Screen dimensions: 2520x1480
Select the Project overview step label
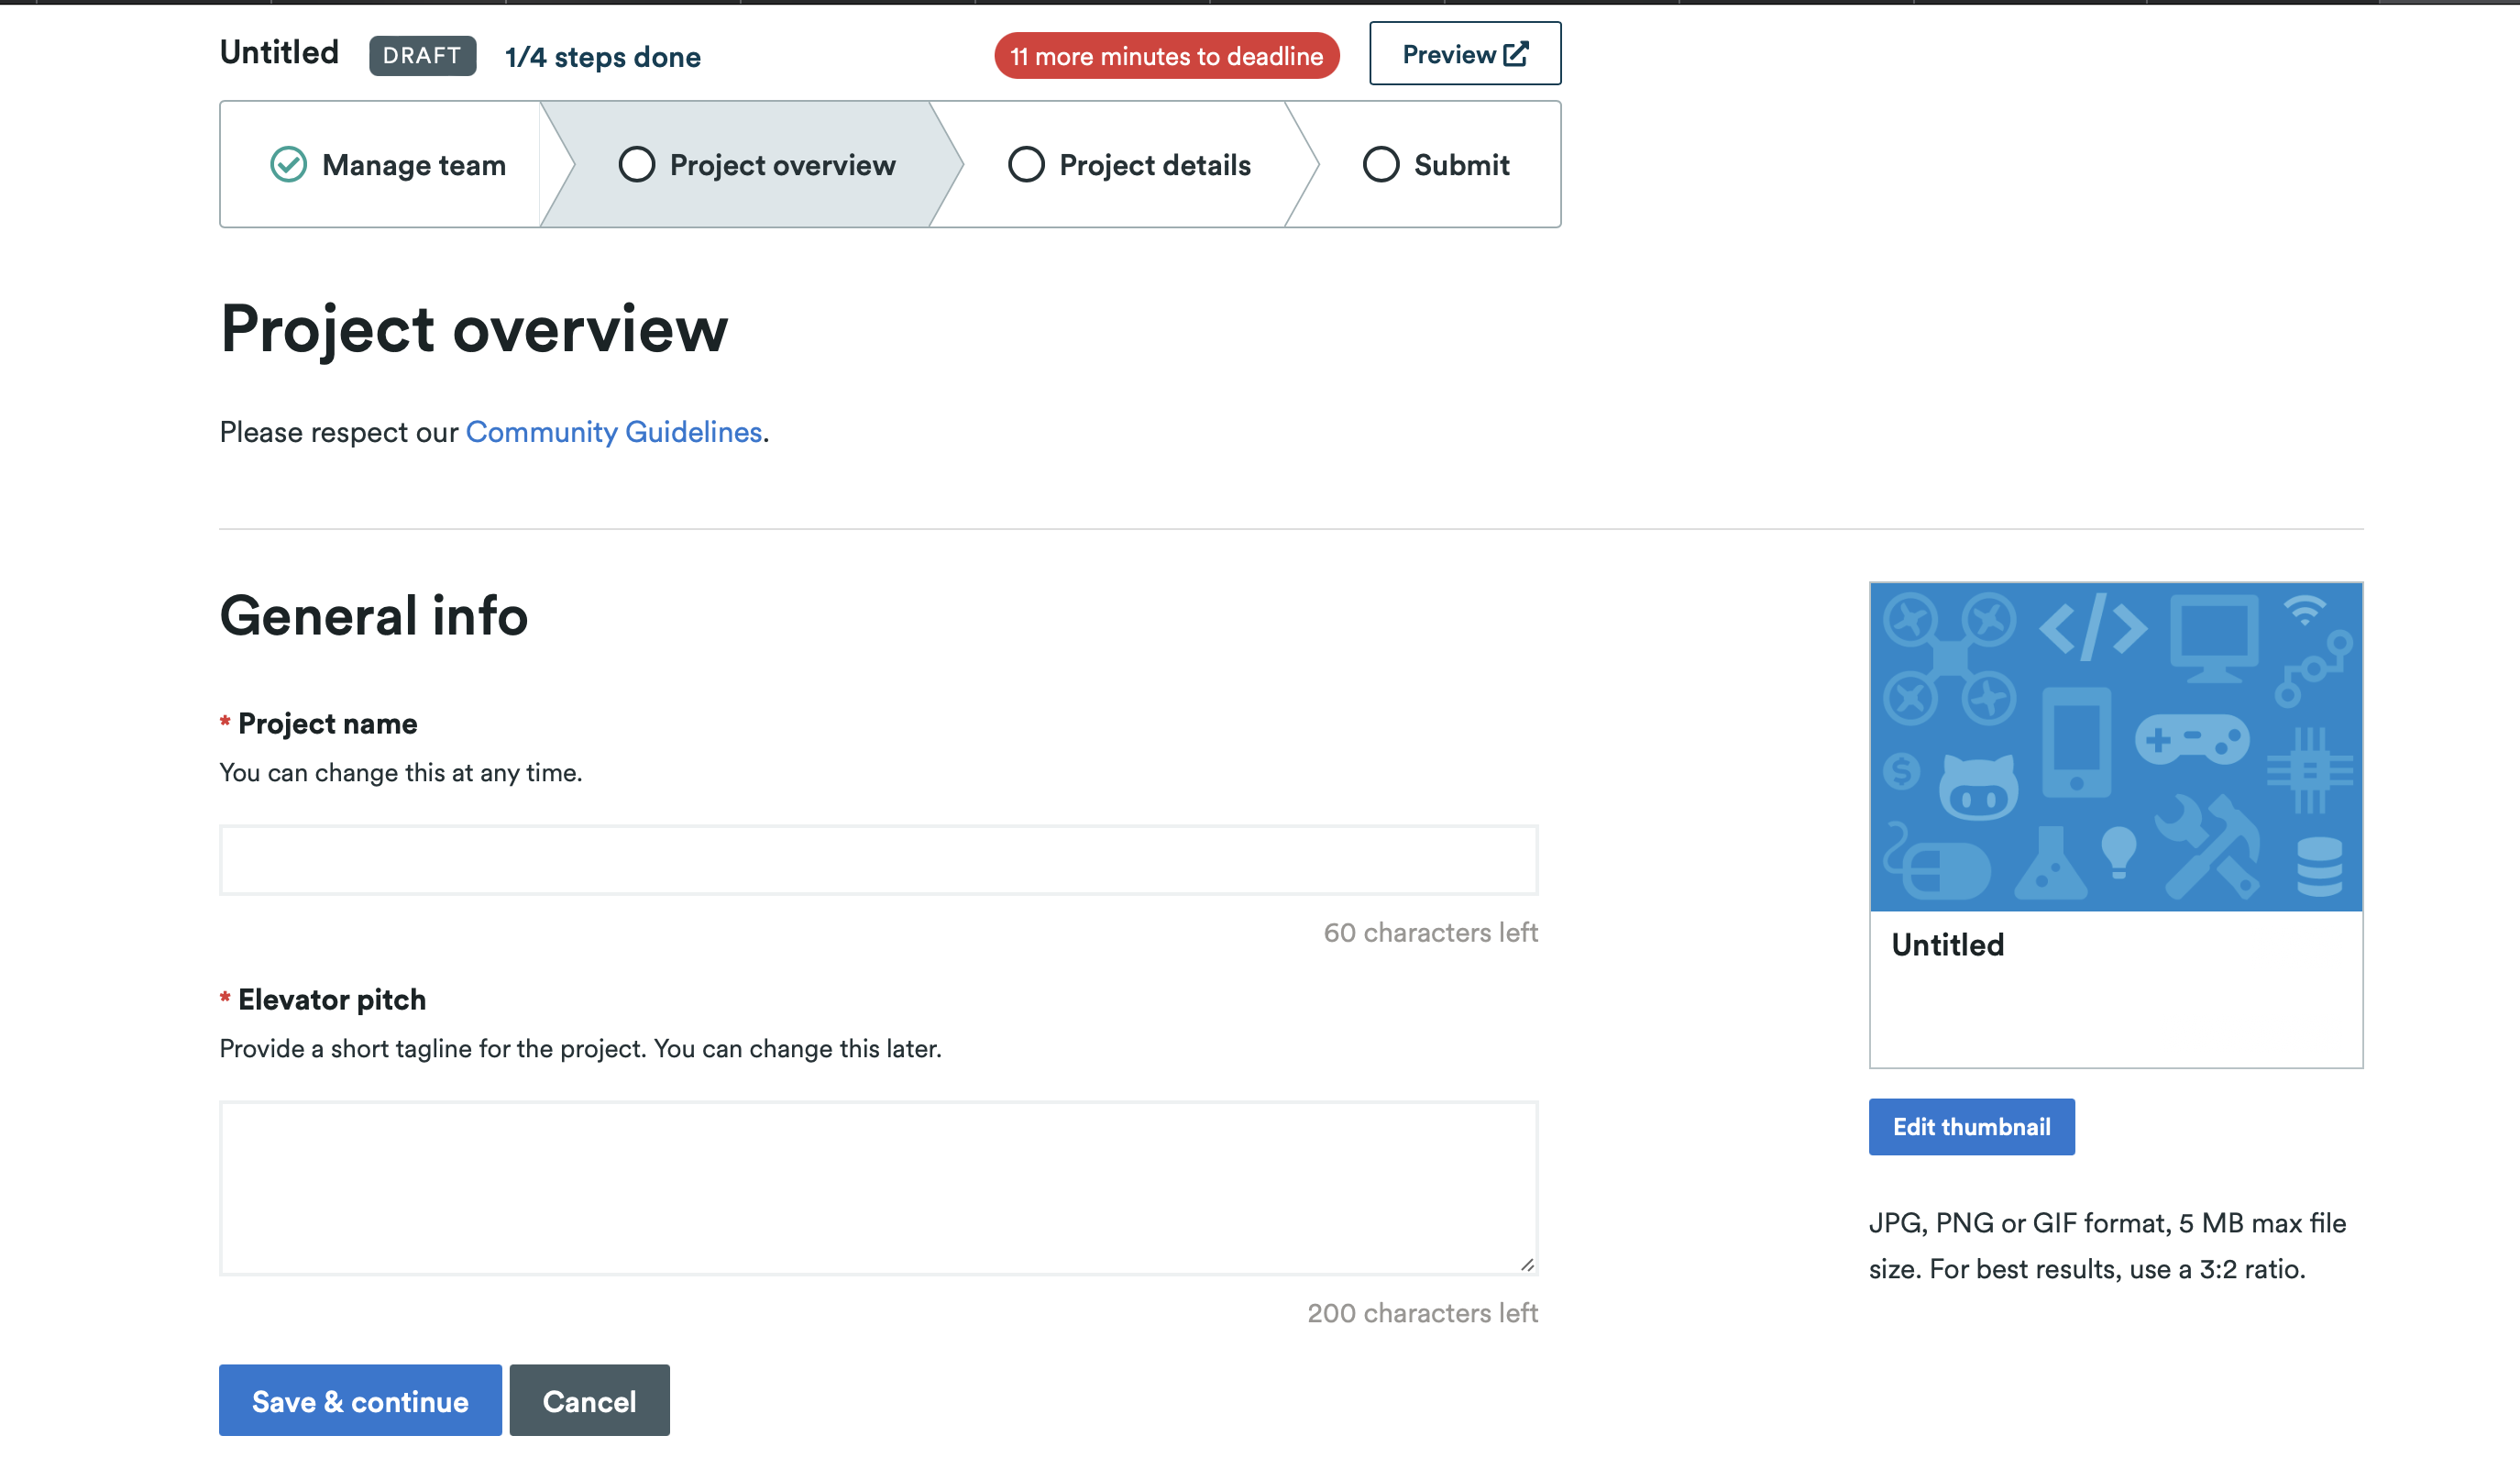pos(782,165)
